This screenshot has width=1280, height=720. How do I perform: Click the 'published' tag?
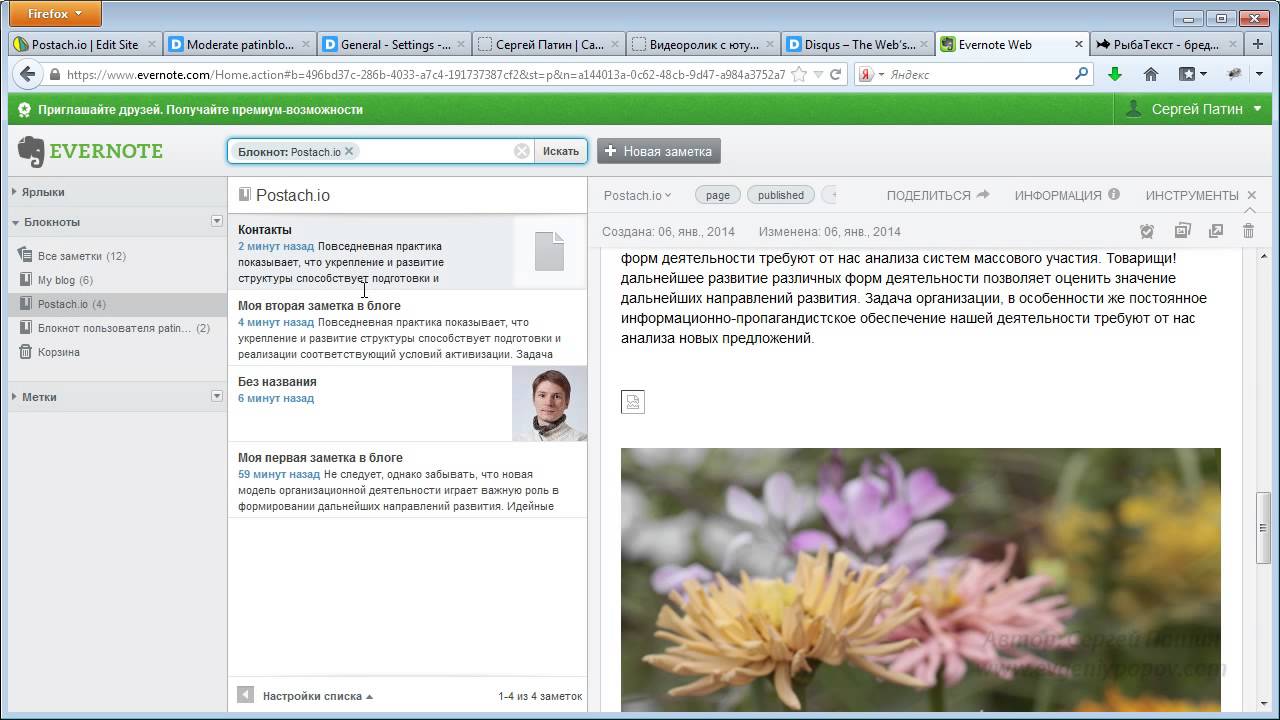coord(781,195)
